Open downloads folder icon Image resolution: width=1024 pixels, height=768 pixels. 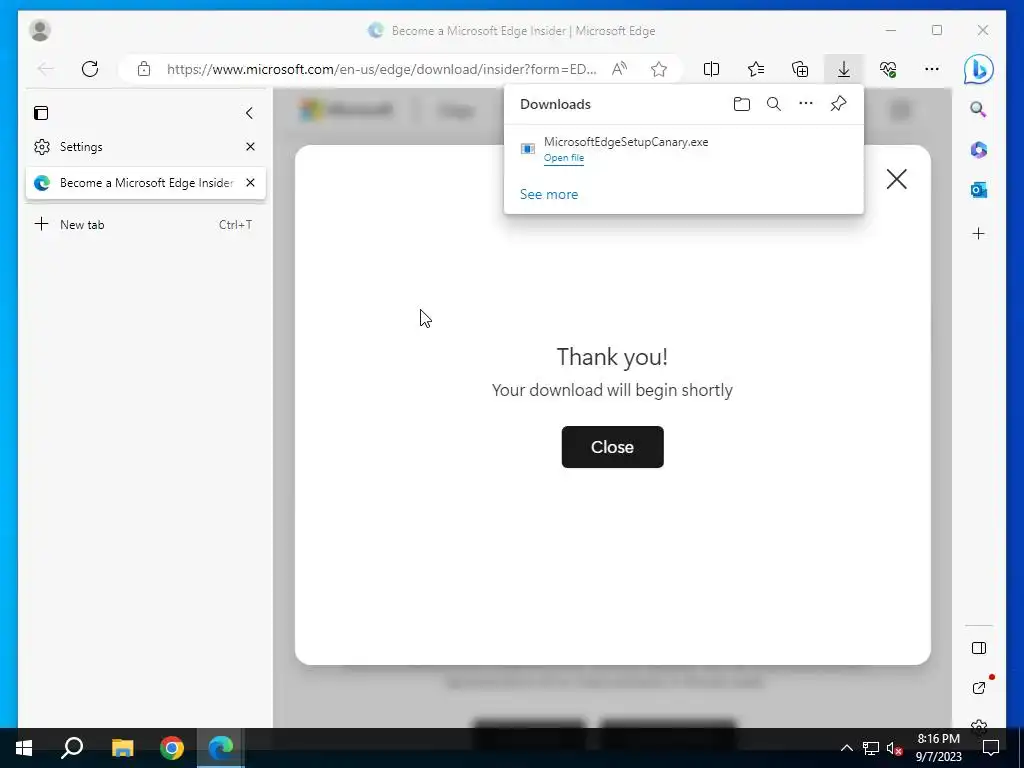click(x=741, y=104)
